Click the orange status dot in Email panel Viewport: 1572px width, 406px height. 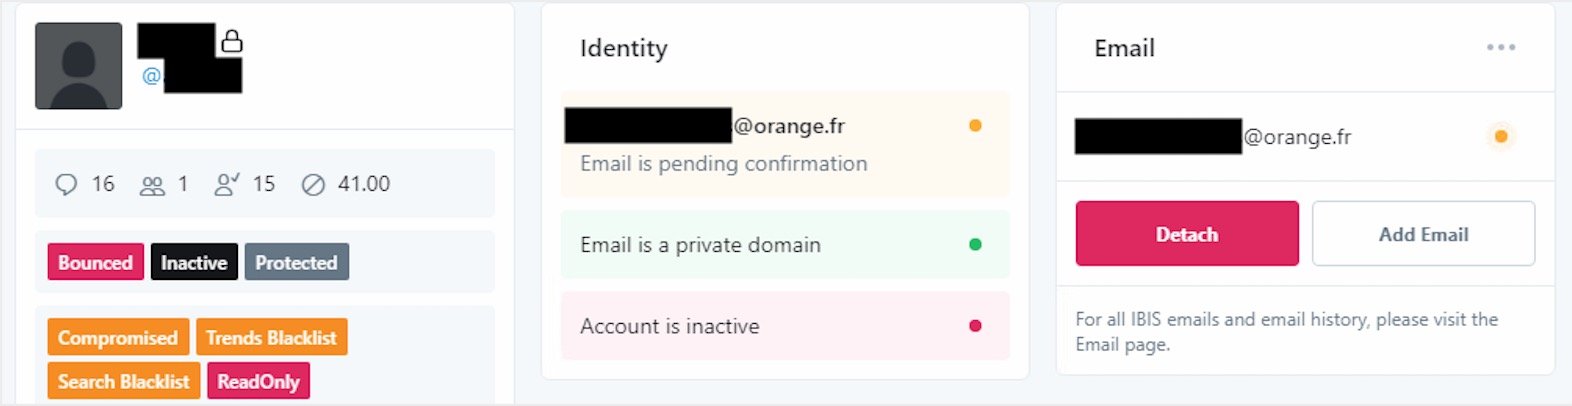[1500, 136]
